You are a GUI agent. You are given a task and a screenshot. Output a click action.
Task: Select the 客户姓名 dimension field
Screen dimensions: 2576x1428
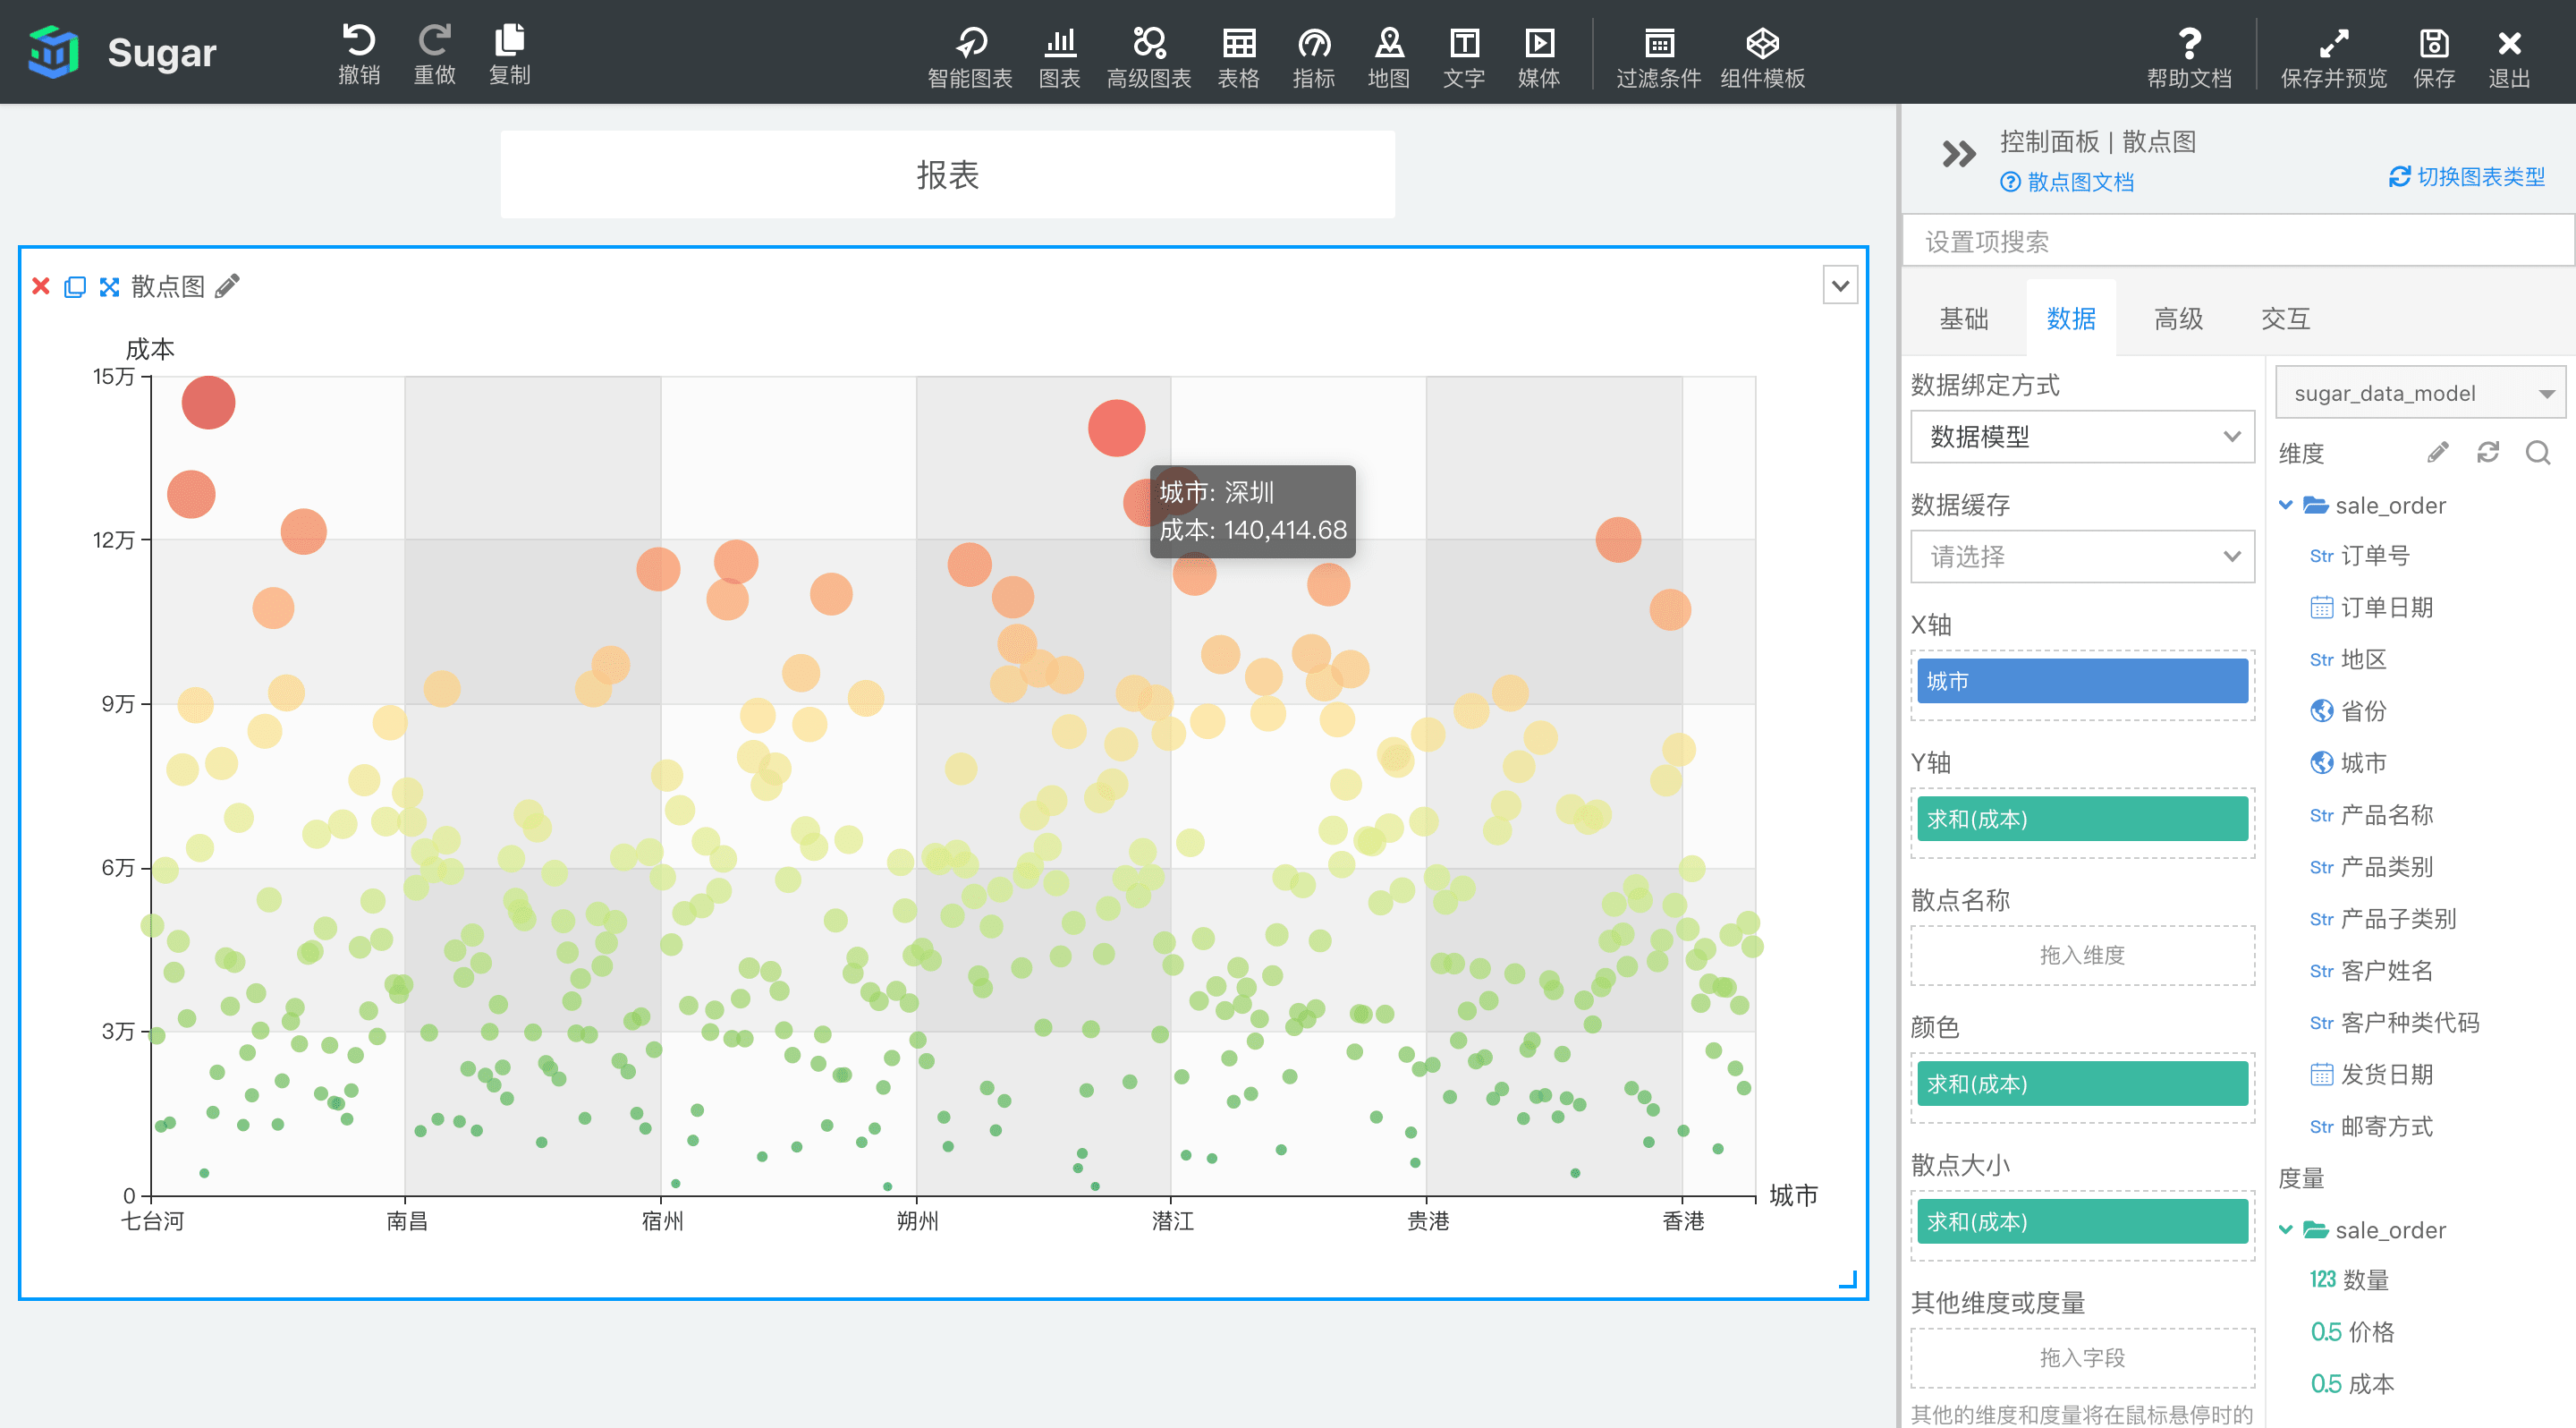(x=2371, y=971)
